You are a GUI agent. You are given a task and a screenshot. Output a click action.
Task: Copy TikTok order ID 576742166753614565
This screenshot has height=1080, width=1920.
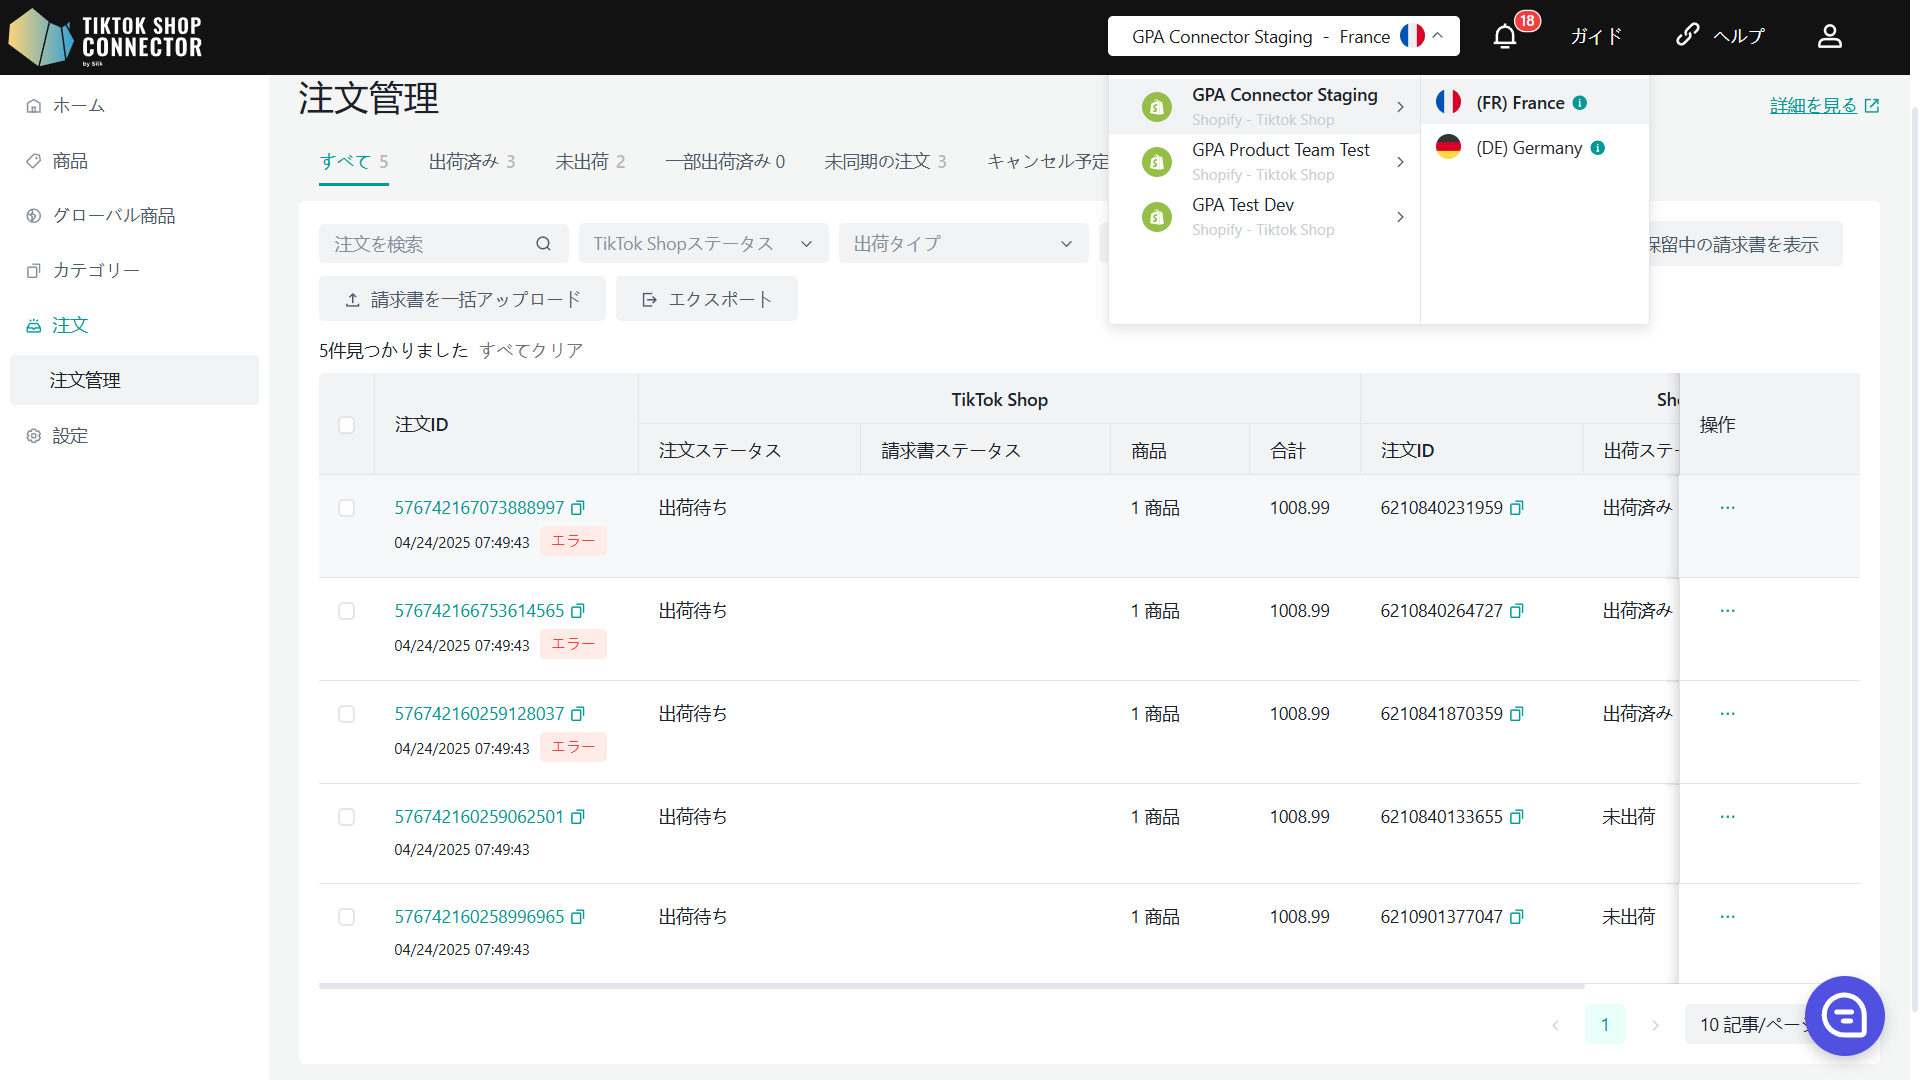coord(578,611)
